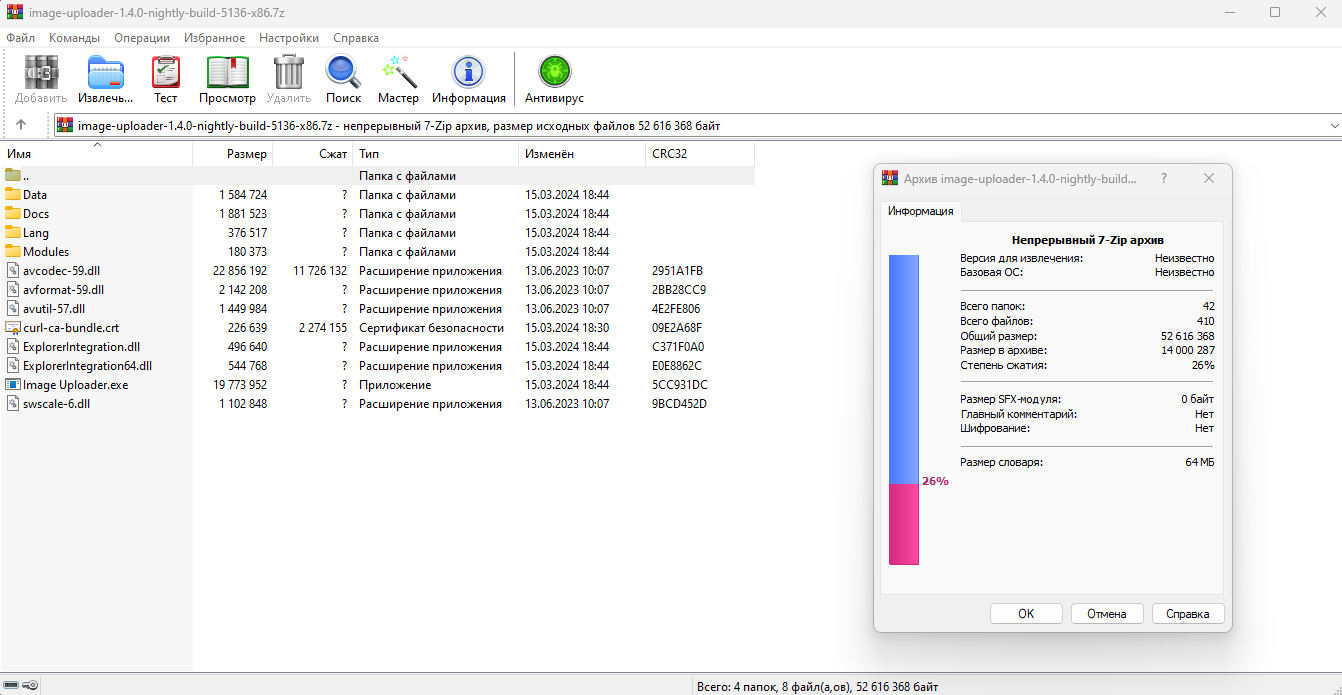Click the compression ratio bar graphic
Image resolution: width=1342 pixels, height=695 pixels.
pyautogui.click(x=904, y=409)
